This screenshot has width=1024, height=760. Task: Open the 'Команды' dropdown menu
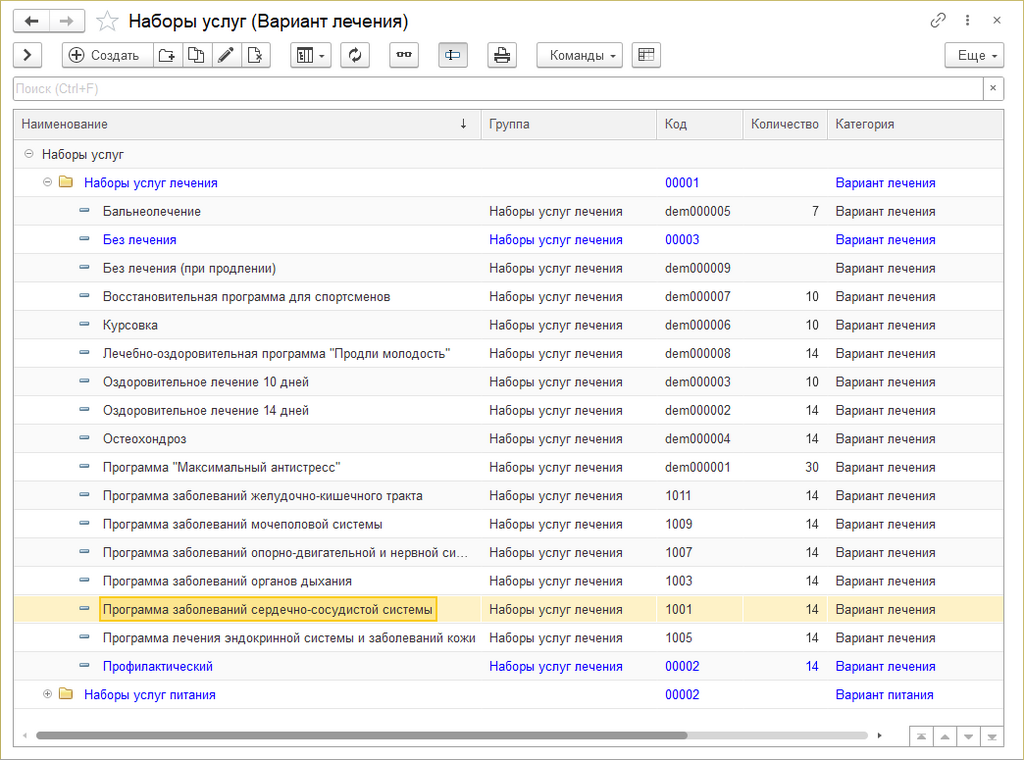pyautogui.click(x=579, y=55)
